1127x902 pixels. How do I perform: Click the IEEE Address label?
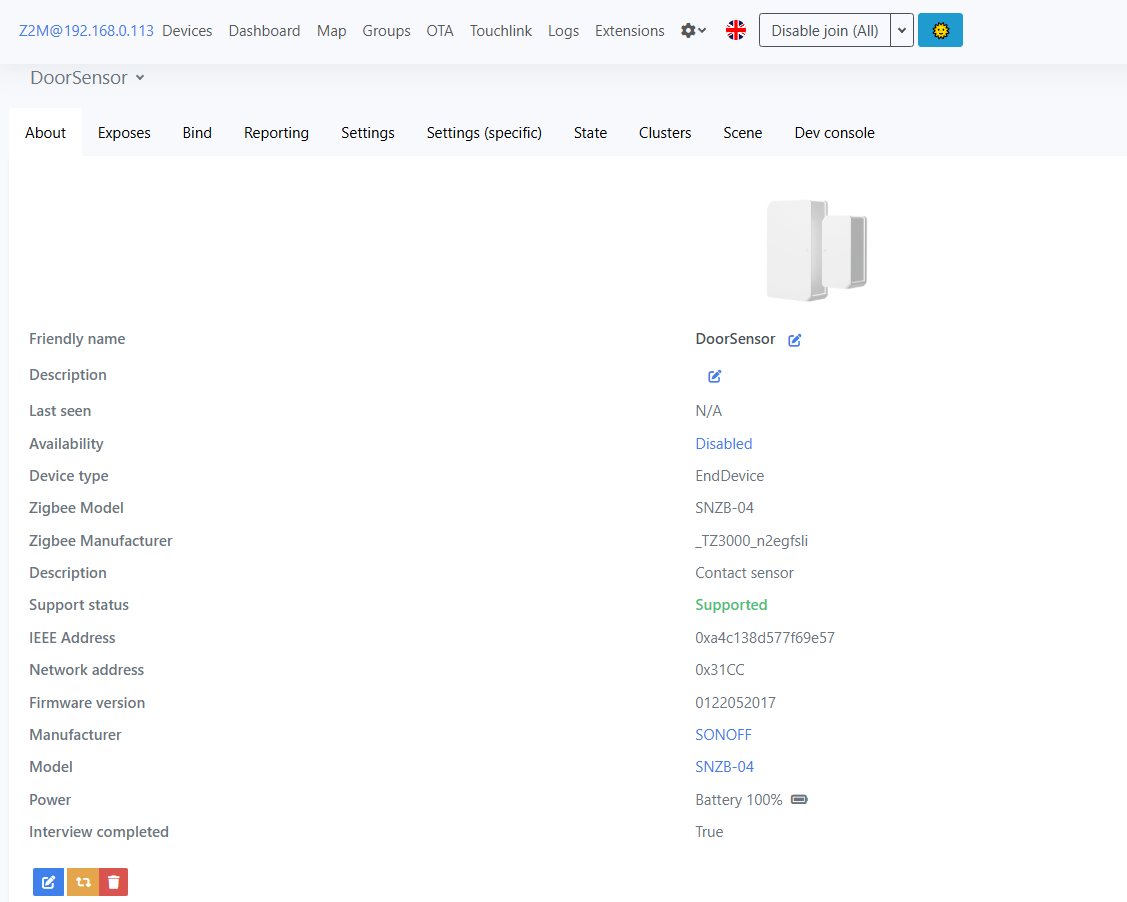coord(72,638)
